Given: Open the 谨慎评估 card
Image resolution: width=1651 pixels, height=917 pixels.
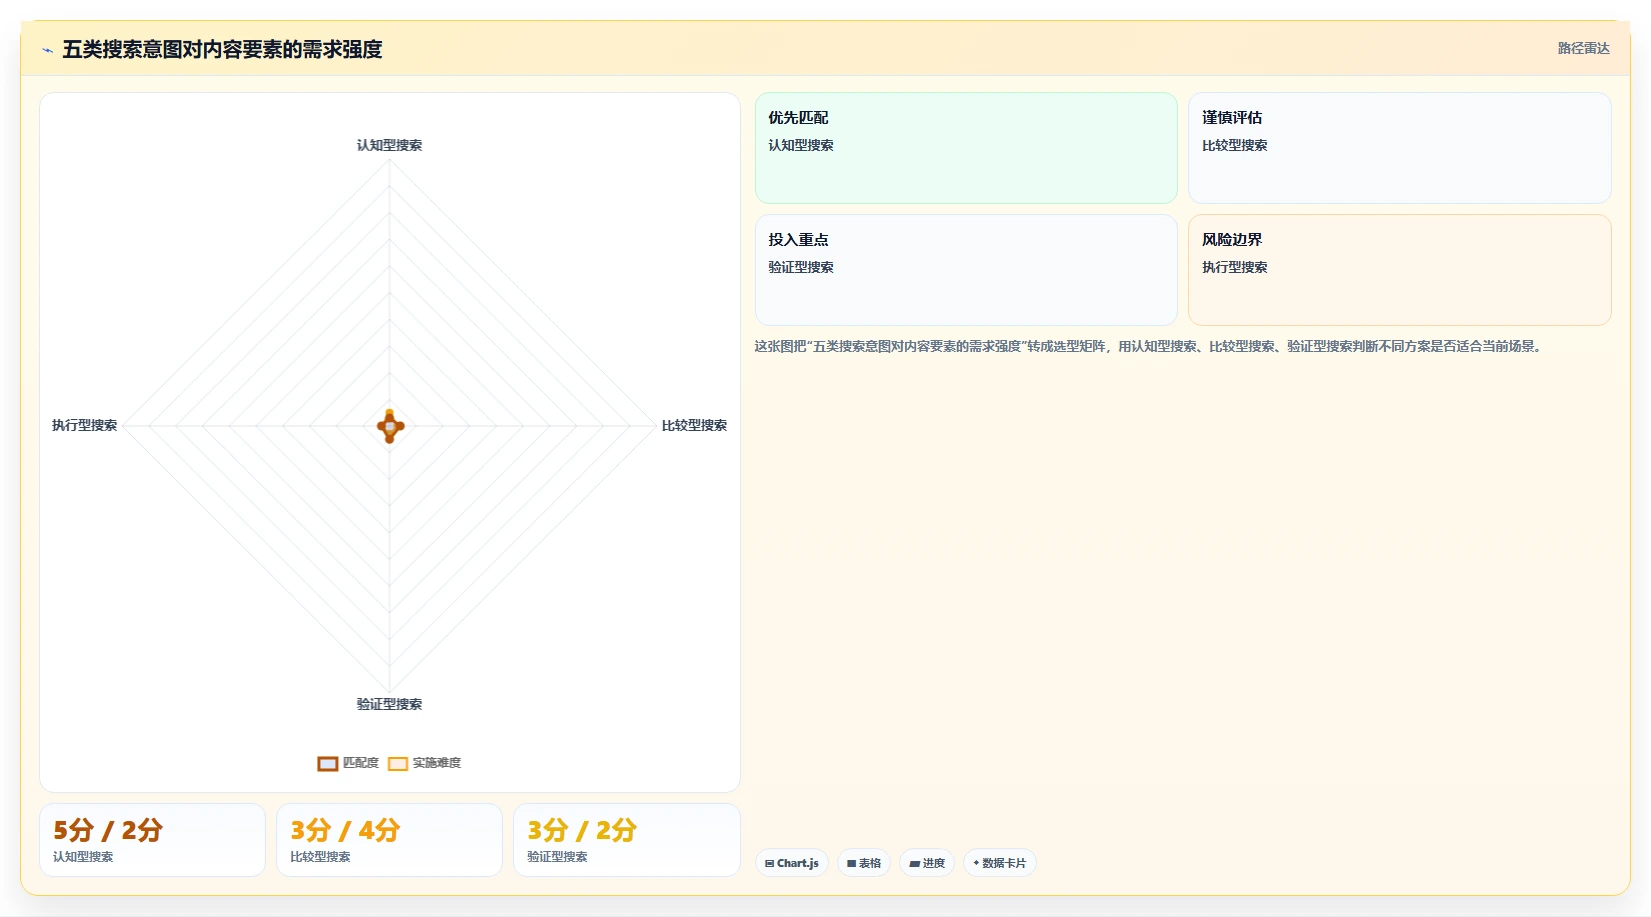Looking at the screenshot, I should click(x=1399, y=148).
